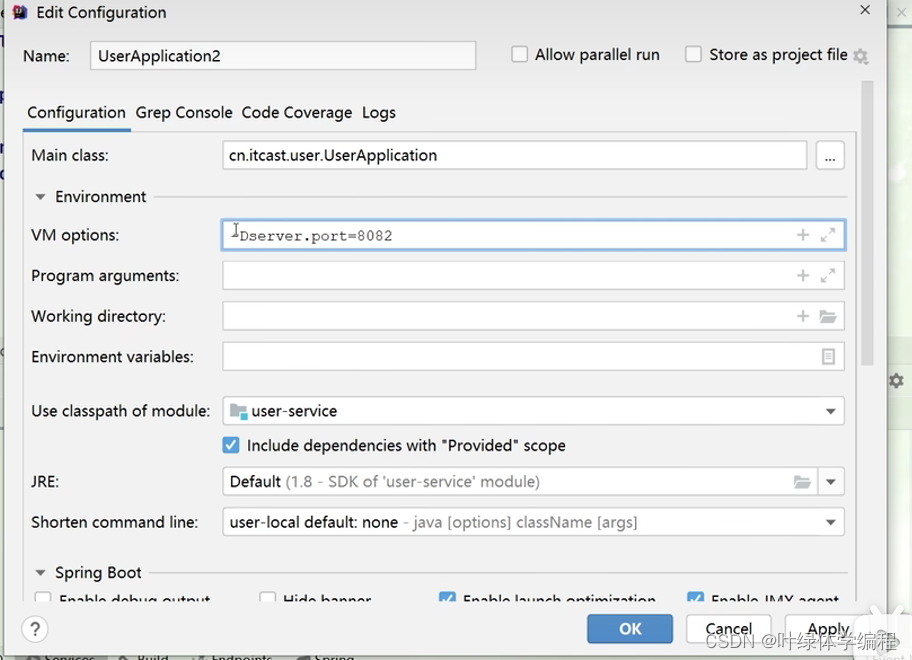Viewport: 912px width, 660px height.
Task: Switch to the Grep Console tab
Action: click(x=183, y=113)
